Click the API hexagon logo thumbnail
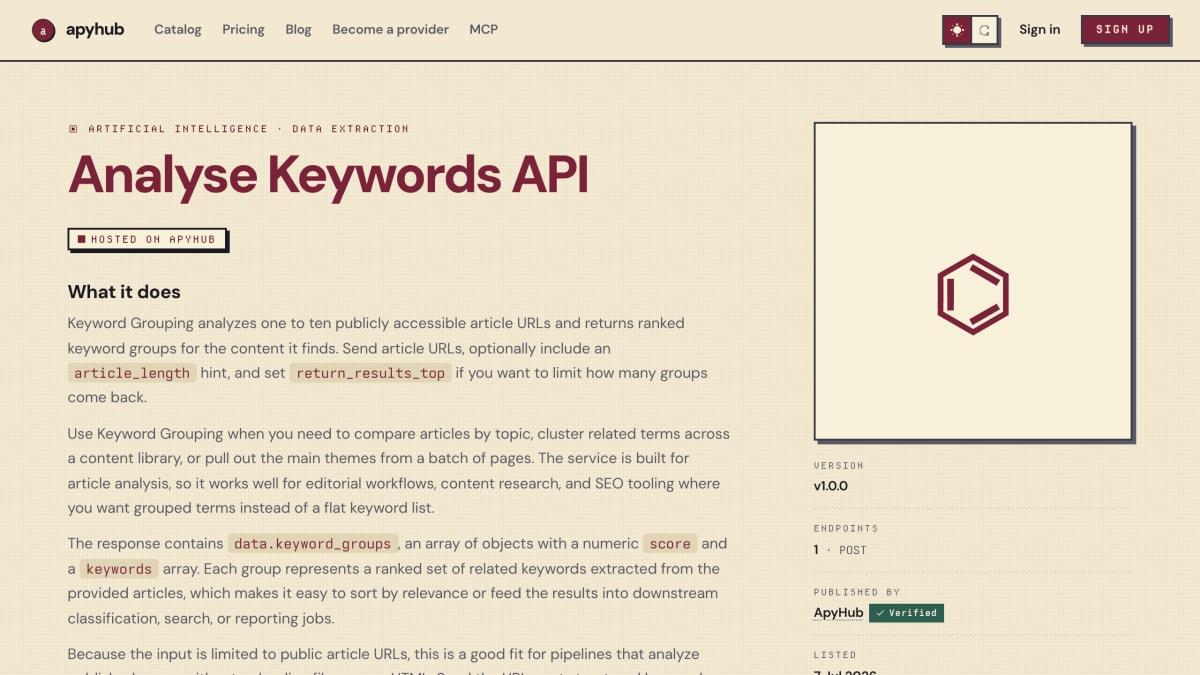 pyautogui.click(x=972, y=281)
